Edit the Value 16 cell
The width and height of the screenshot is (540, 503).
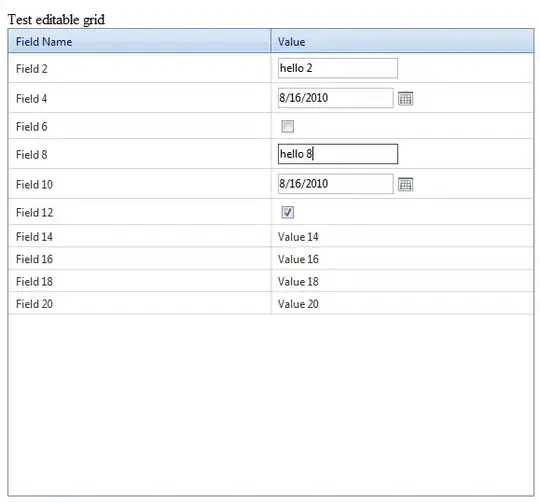[298, 259]
